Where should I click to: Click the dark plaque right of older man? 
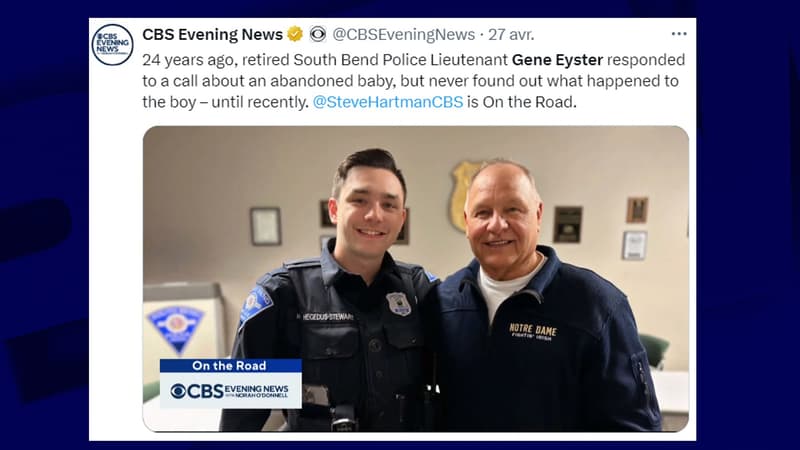point(567,224)
